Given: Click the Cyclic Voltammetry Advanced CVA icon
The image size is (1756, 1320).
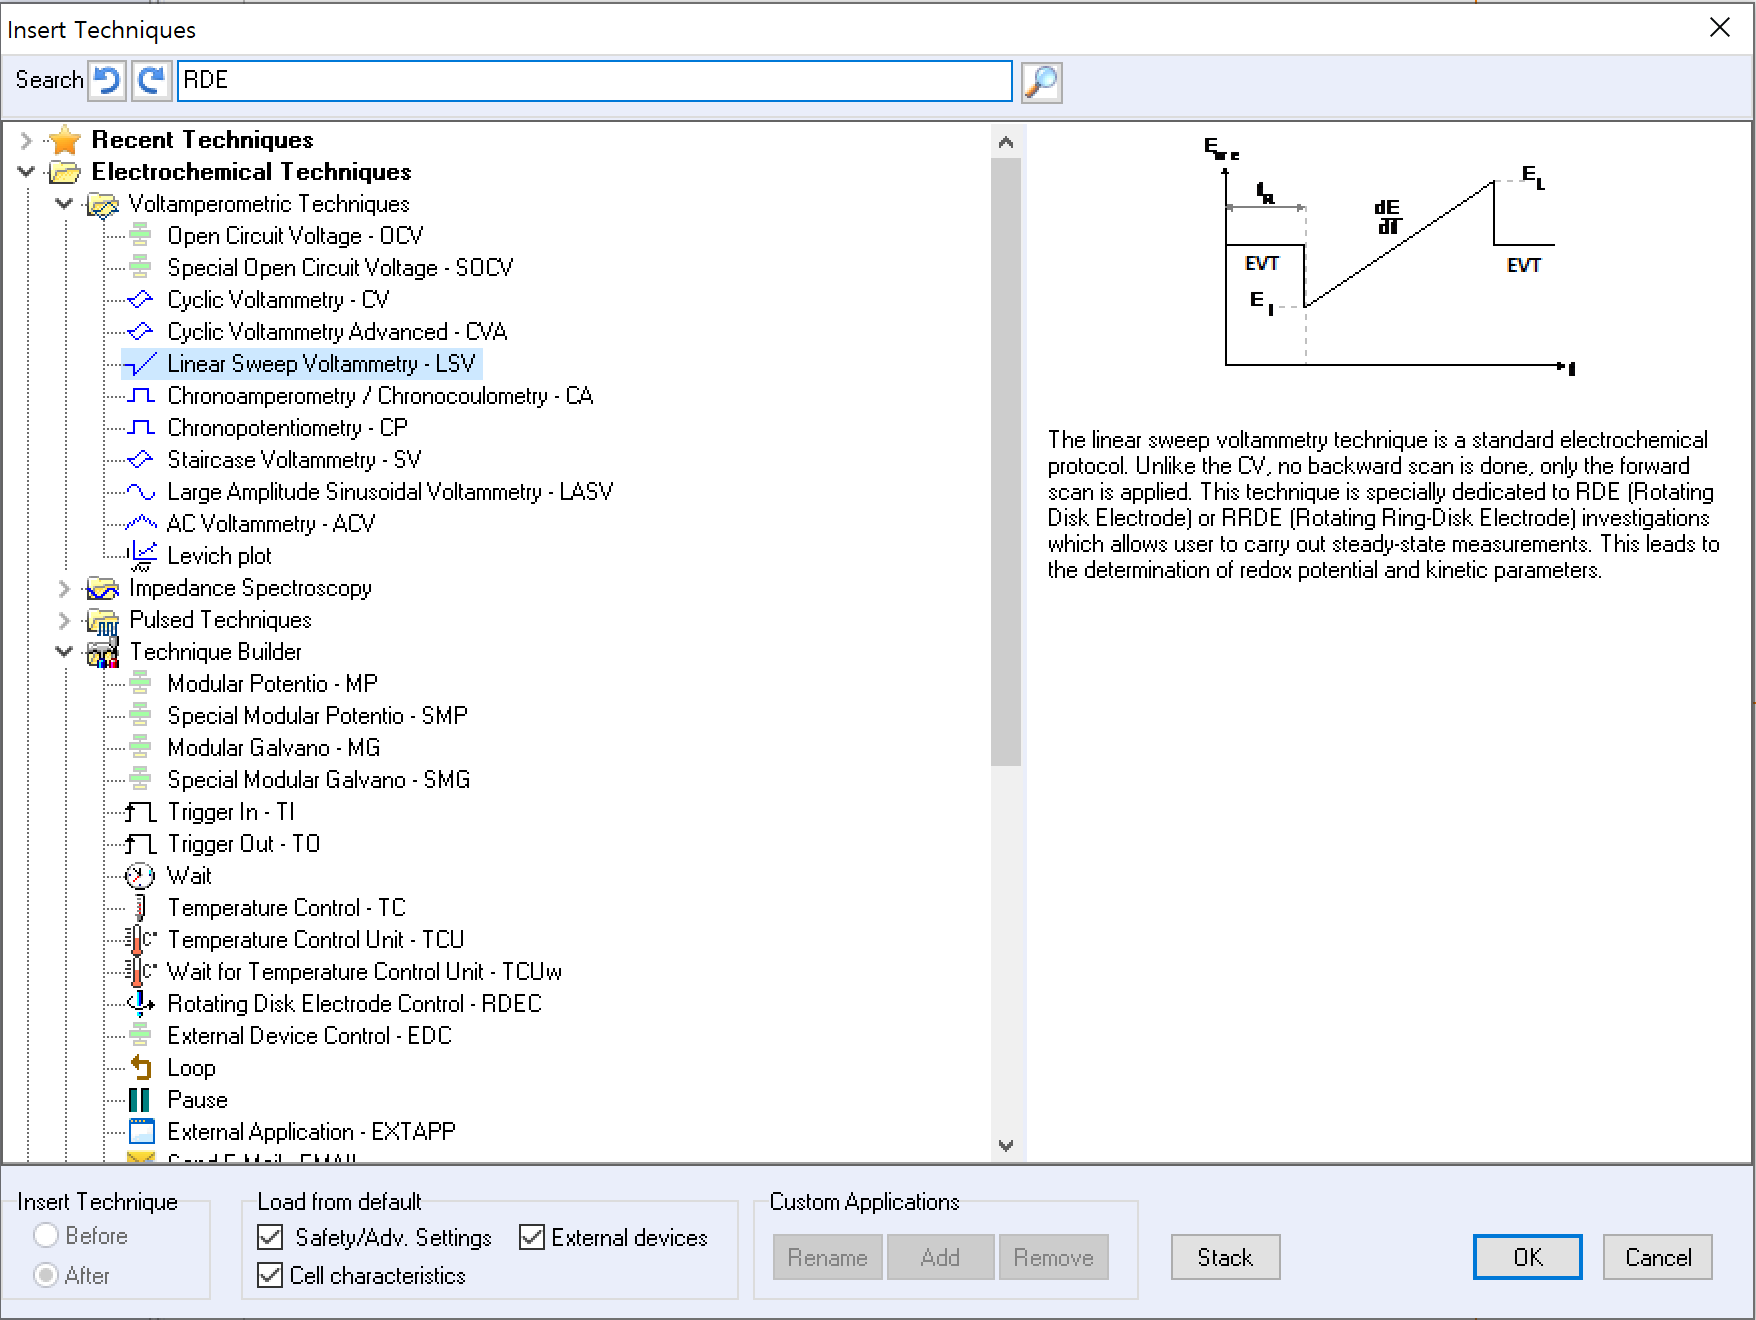Looking at the screenshot, I should pyautogui.click(x=140, y=332).
